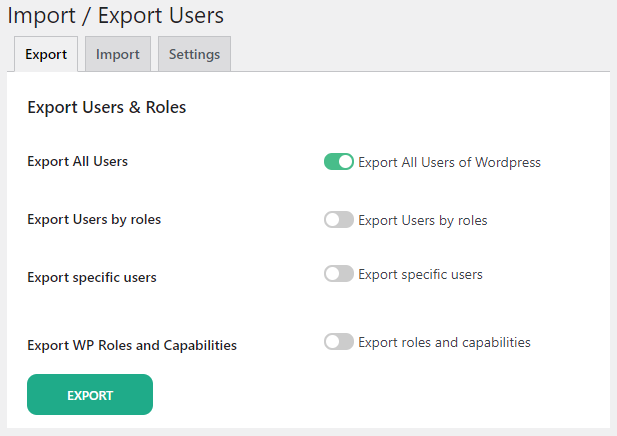617x436 pixels.
Task: Enable Export roles and capabilities toggle
Action: (338, 342)
